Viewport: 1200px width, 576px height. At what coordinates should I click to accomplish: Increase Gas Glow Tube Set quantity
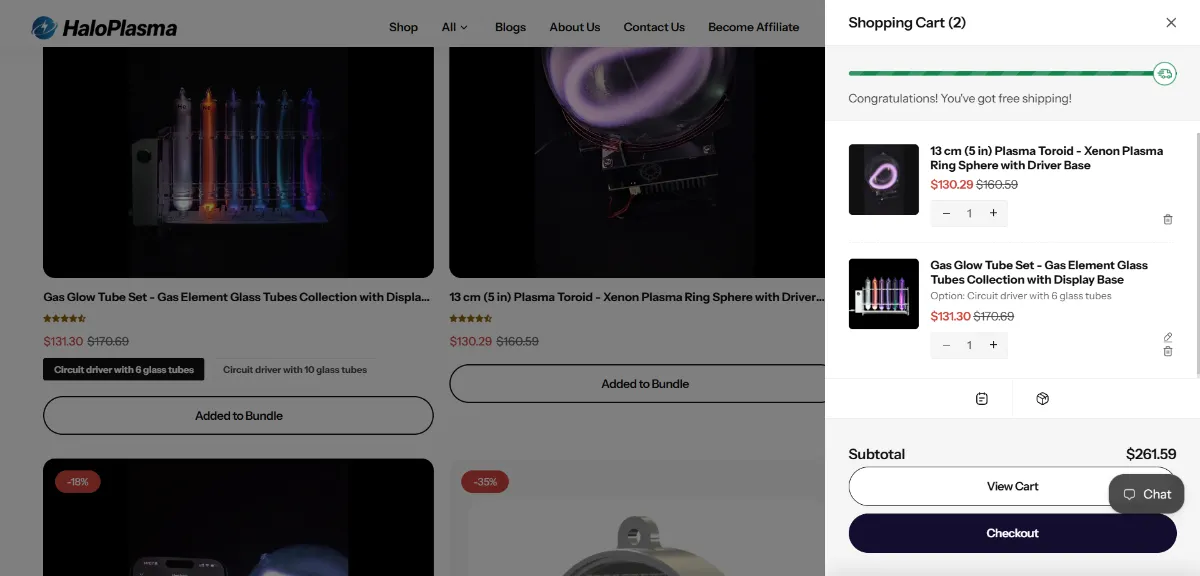[993, 345]
